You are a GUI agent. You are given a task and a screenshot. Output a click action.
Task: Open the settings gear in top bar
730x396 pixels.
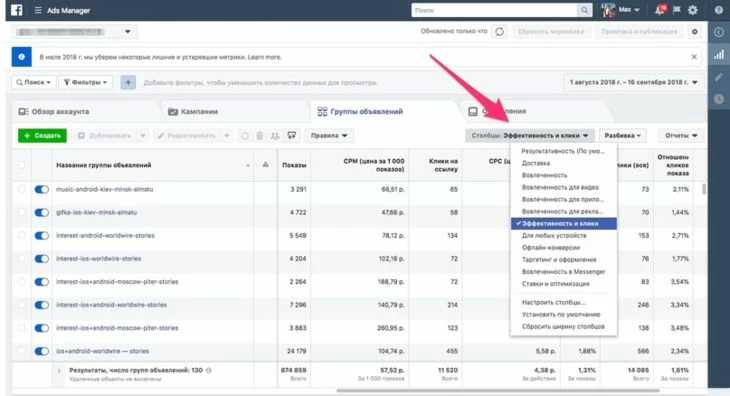click(x=693, y=10)
